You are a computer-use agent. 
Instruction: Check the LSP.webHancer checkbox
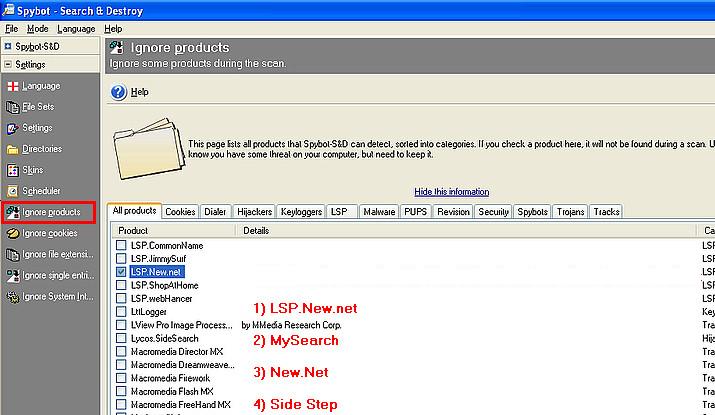click(x=121, y=298)
